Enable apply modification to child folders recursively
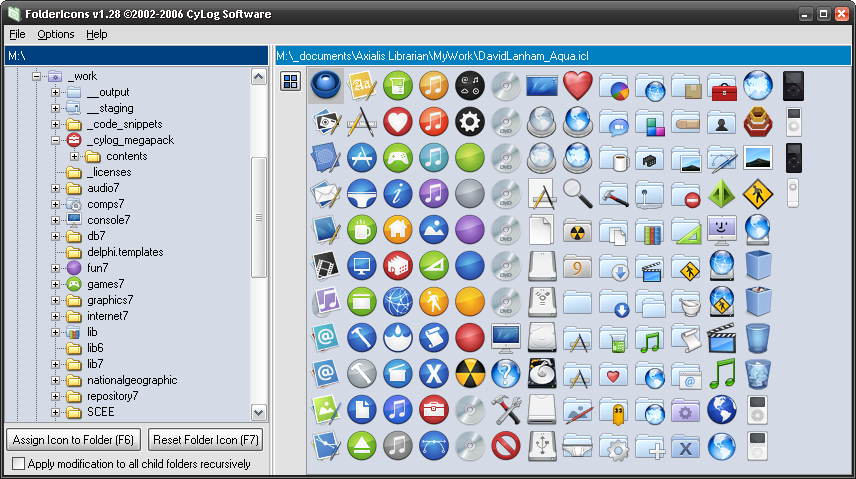This screenshot has height=479, width=856. click(19, 464)
